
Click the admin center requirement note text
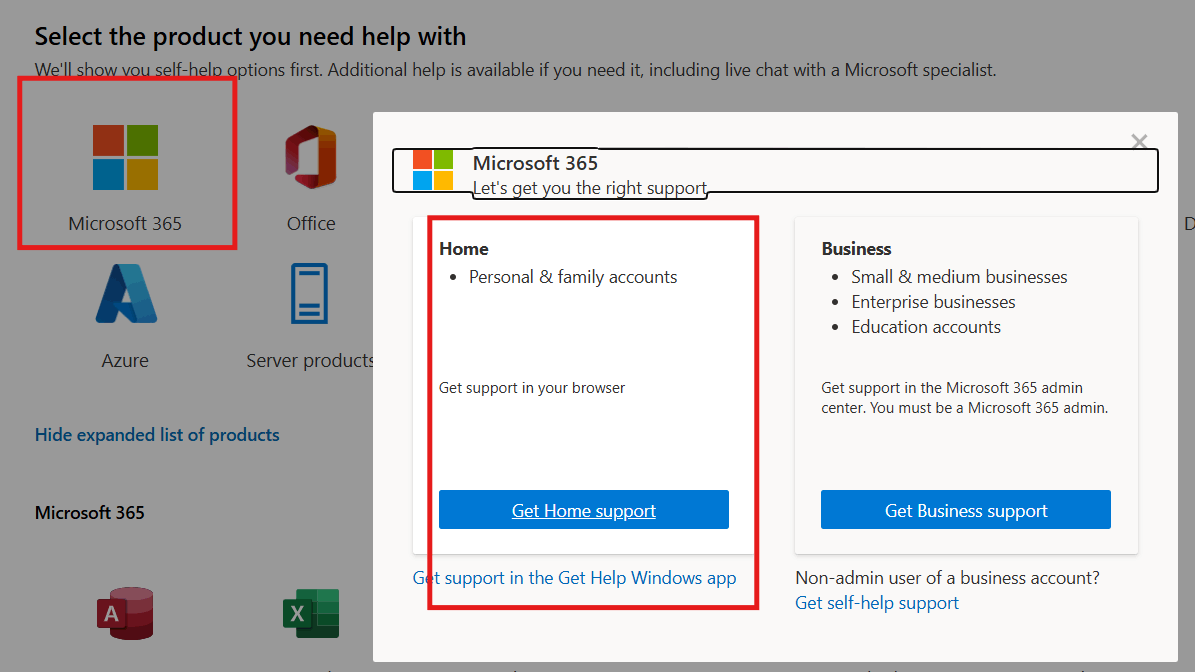tap(965, 398)
